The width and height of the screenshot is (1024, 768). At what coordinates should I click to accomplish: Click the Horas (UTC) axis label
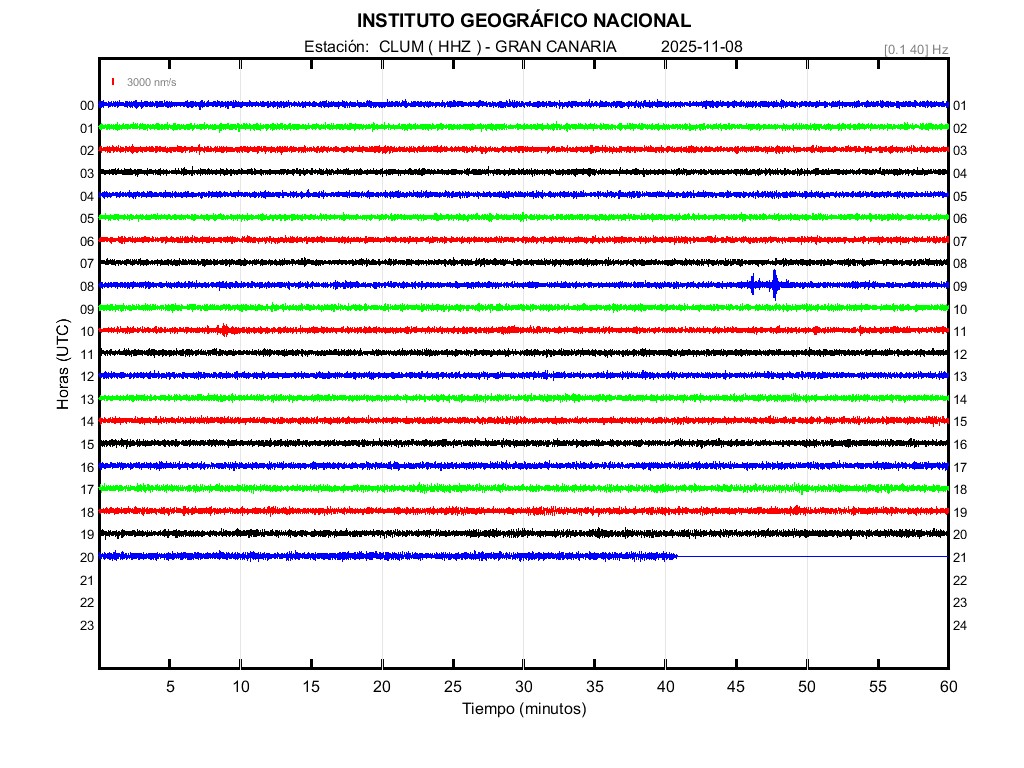[63, 365]
